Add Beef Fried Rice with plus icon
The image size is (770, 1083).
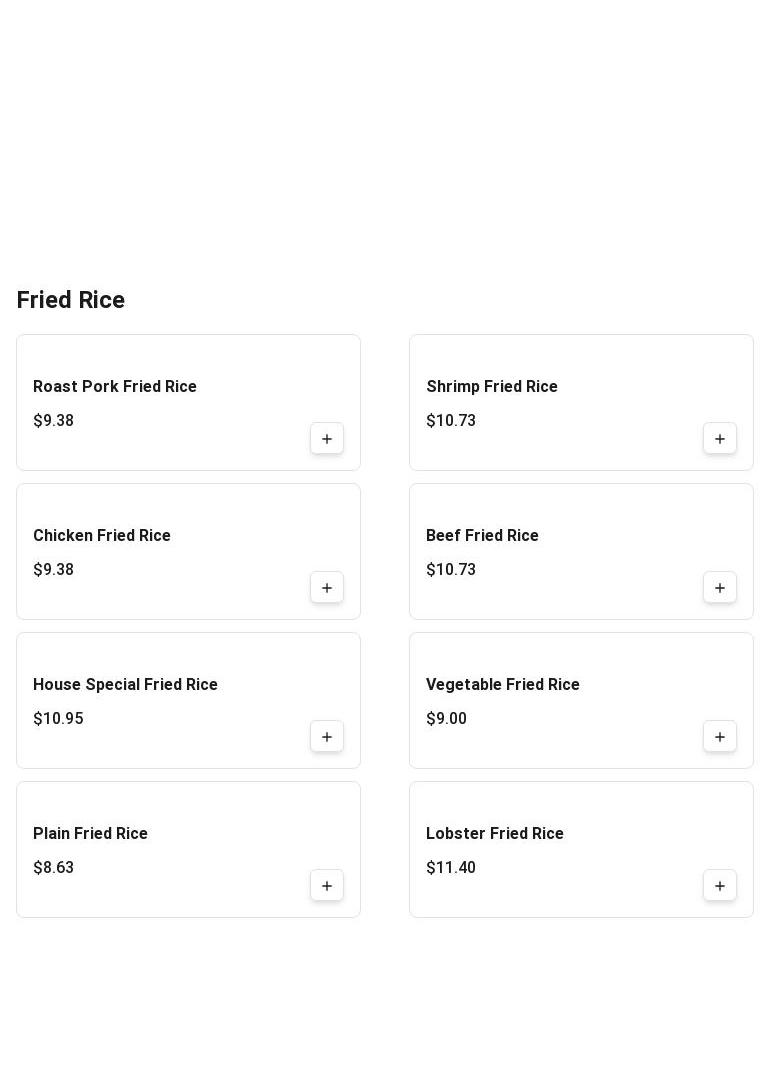pos(720,588)
